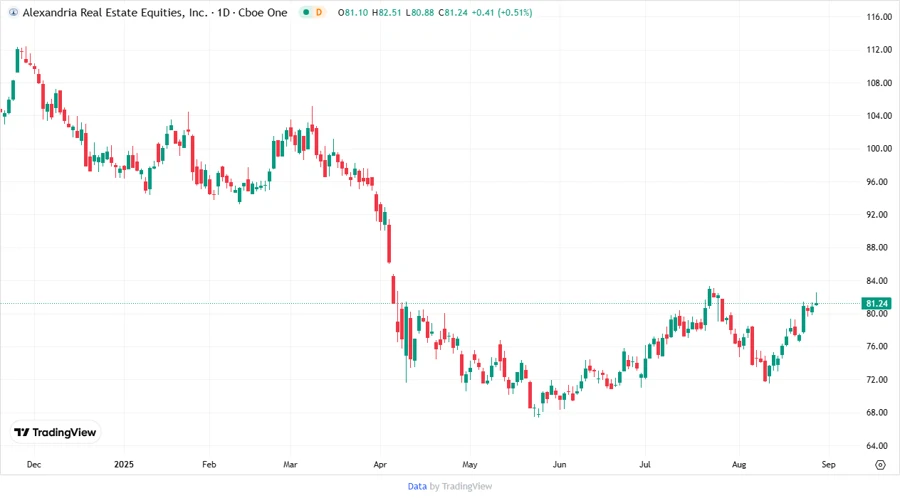Image resolution: width=900 pixels, height=498 pixels.
Task: Click the 100.00 price scale label
Action: tap(879, 149)
